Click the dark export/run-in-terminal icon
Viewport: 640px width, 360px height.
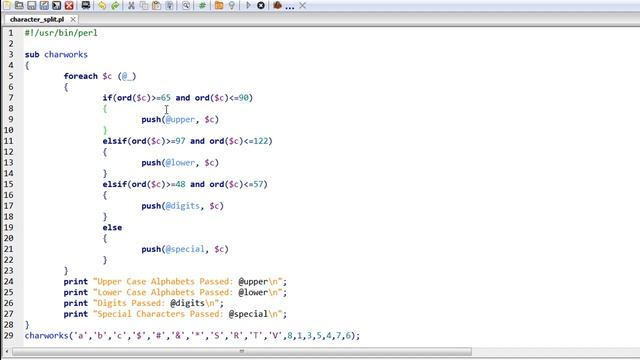tap(56, 5)
